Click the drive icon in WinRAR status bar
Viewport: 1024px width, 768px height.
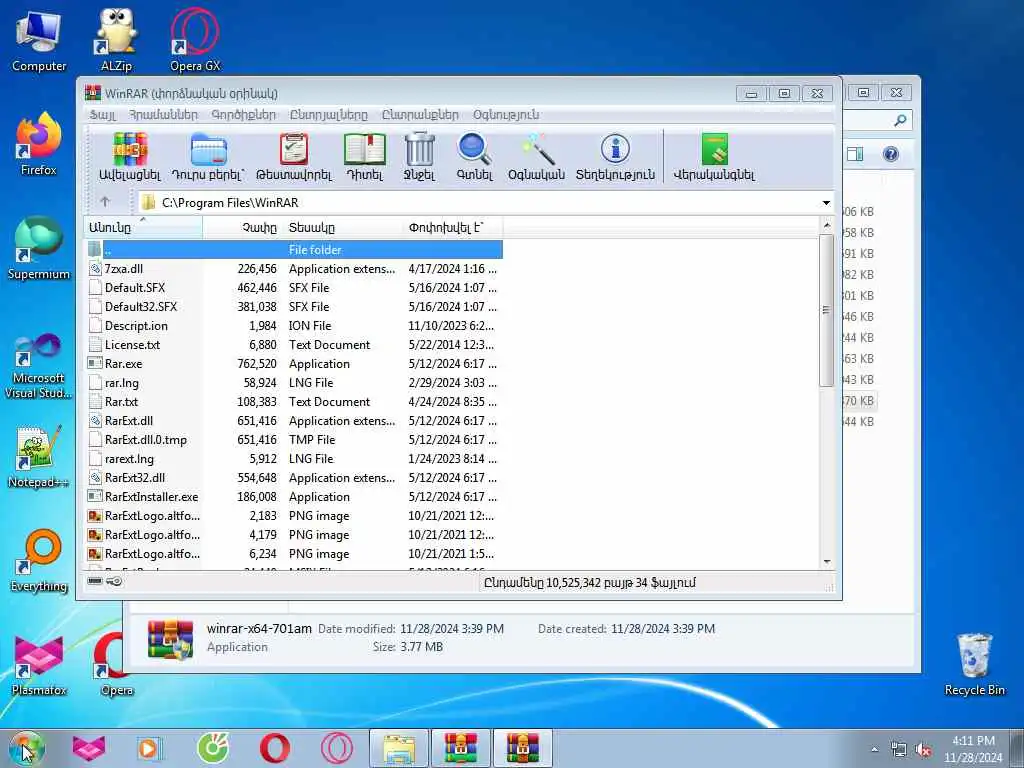click(95, 581)
